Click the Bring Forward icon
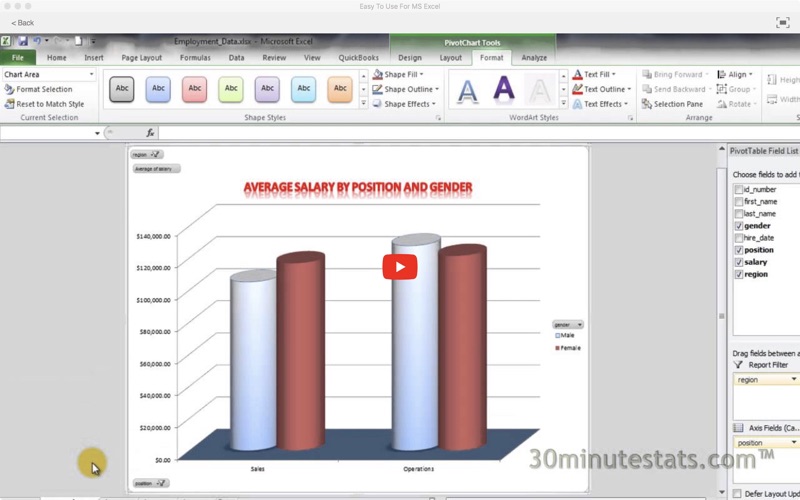This screenshot has width=800, height=500. coord(647,74)
